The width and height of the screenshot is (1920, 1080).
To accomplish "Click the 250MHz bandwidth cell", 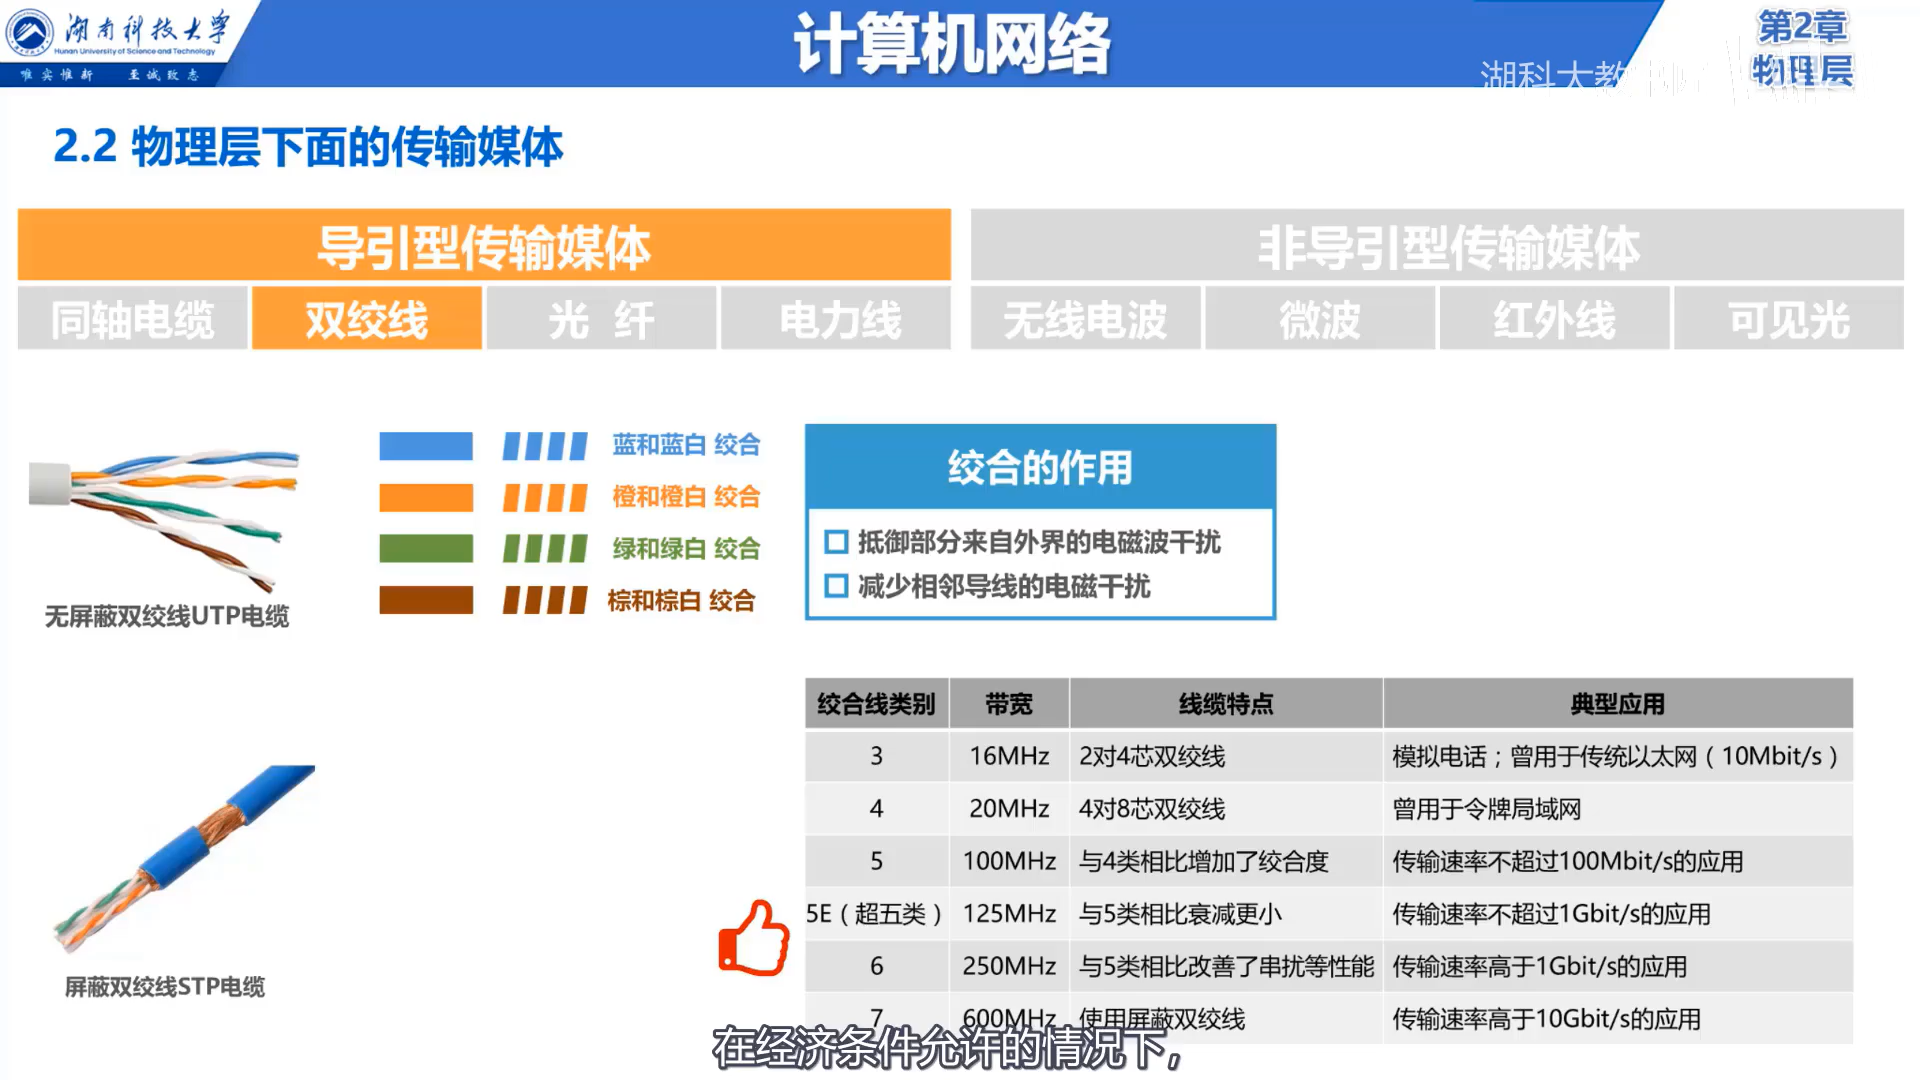I will tap(1009, 966).
